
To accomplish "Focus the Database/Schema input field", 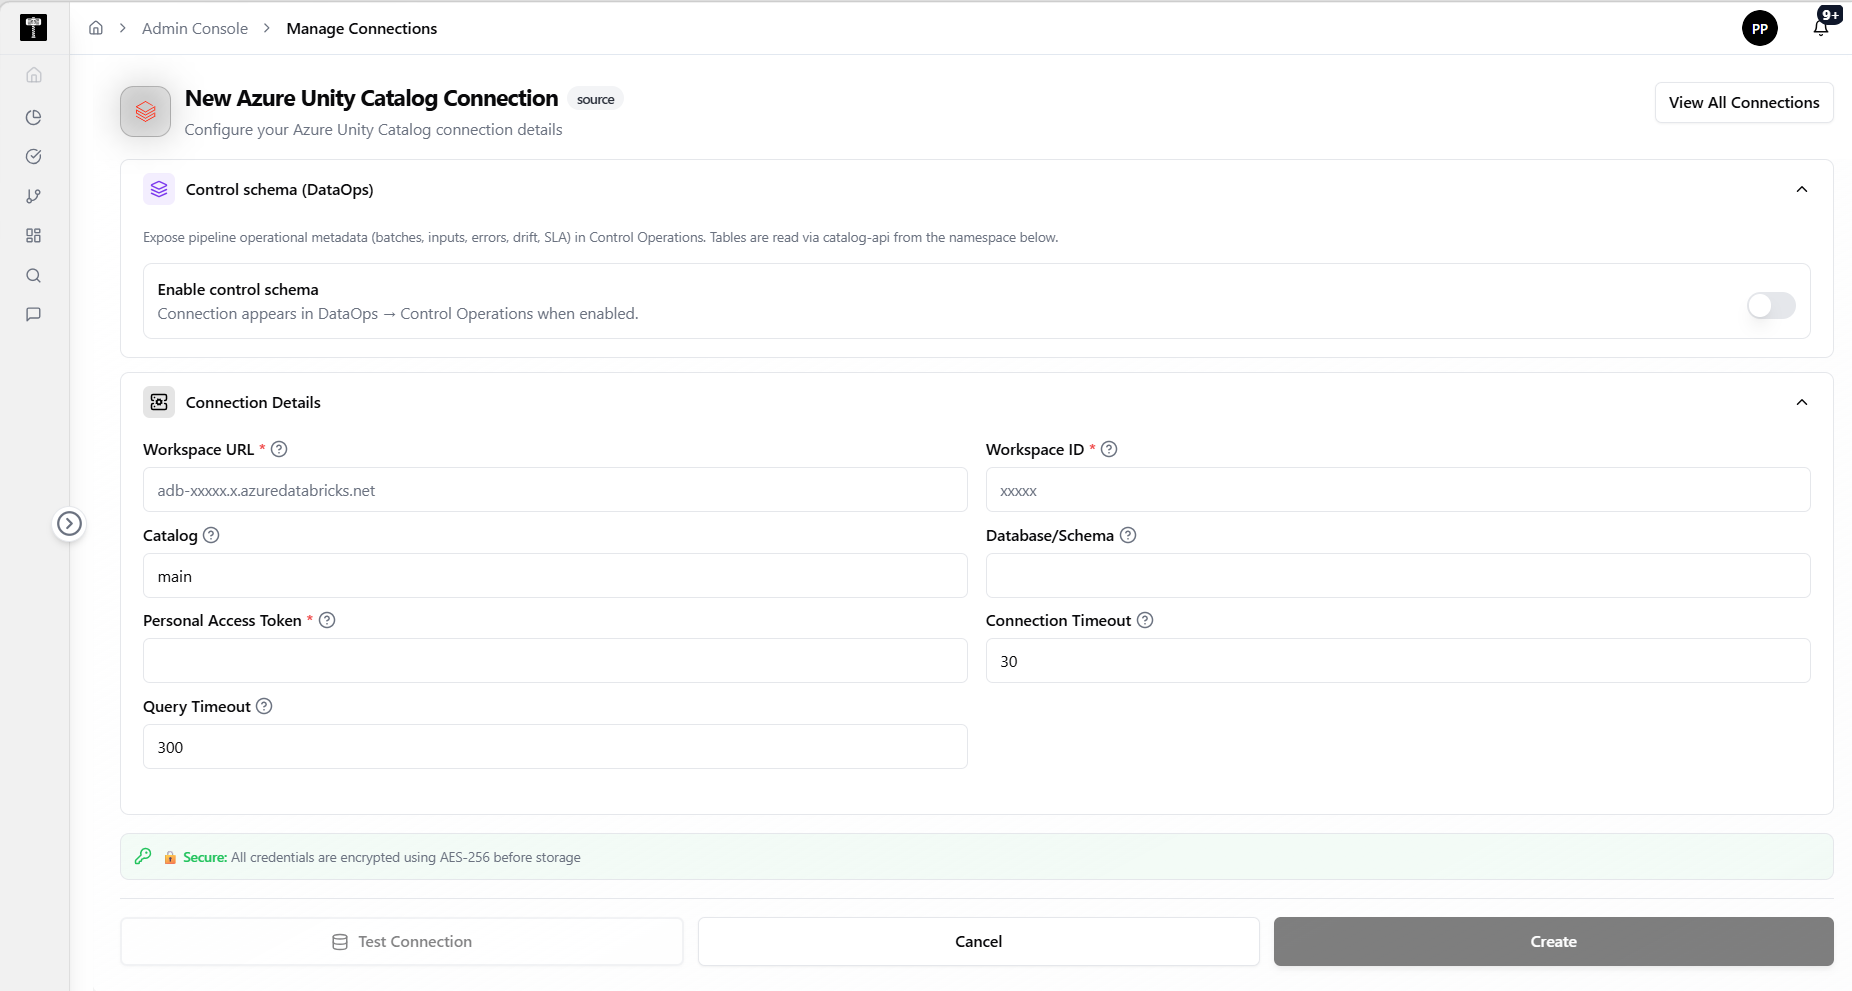I will (x=1398, y=576).
